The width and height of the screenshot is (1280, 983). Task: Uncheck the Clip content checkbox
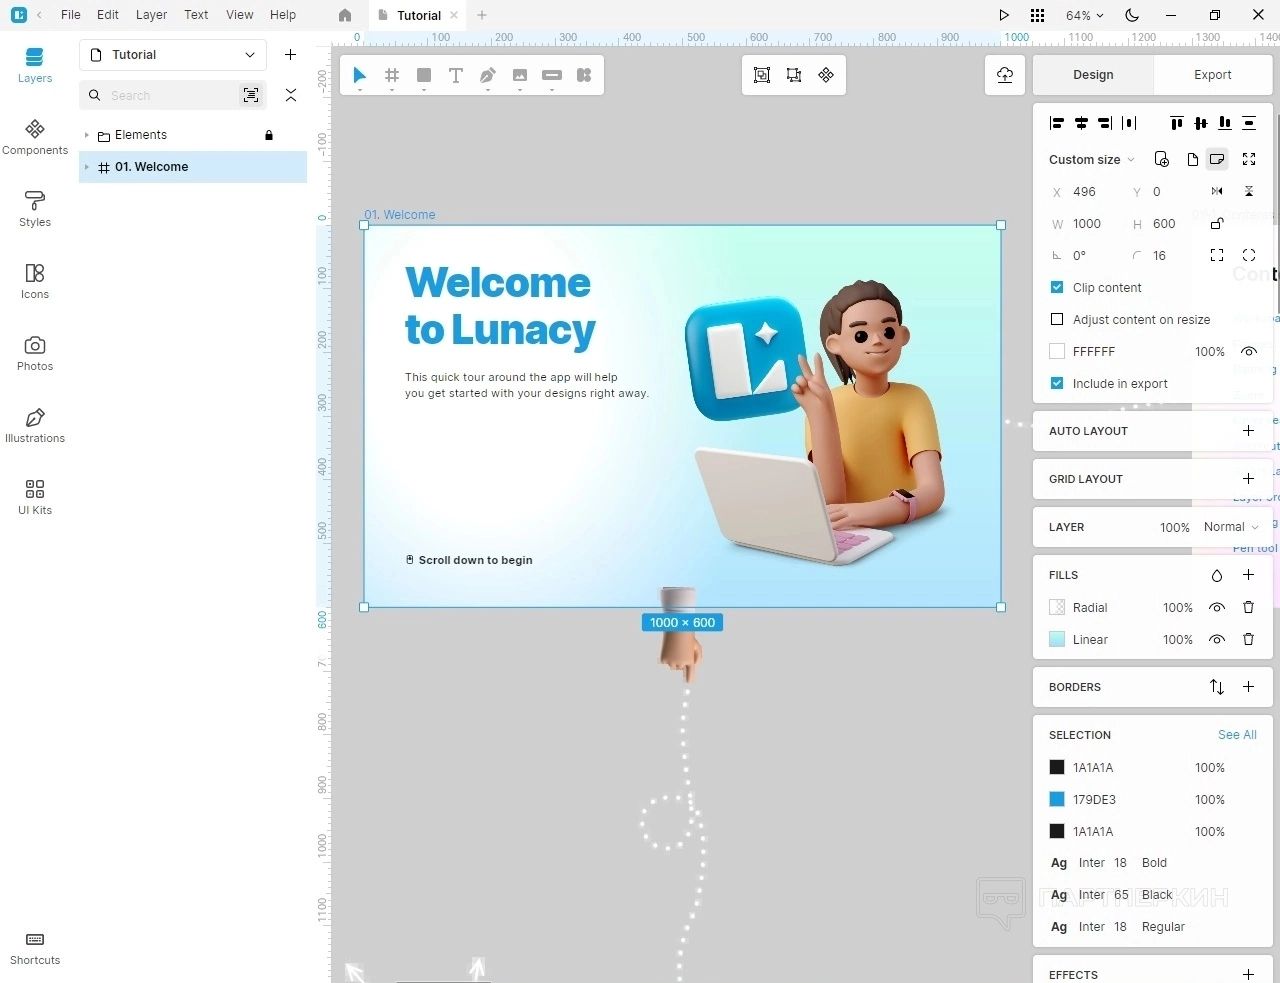pos(1057,288)
